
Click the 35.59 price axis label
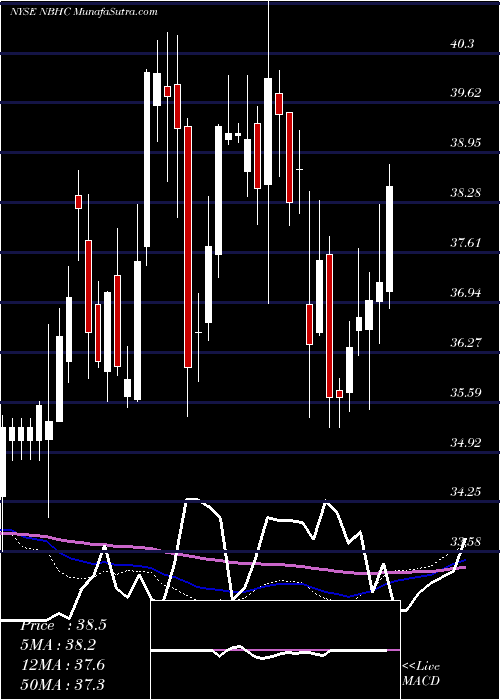tap(466, 393)
